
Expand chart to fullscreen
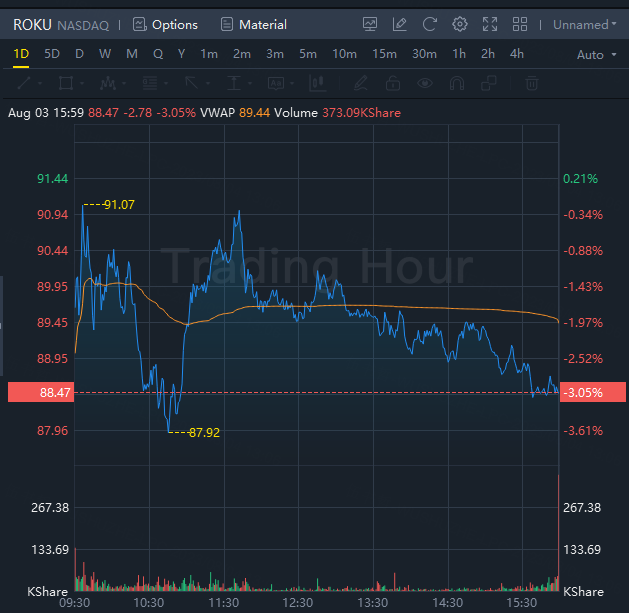490,24
